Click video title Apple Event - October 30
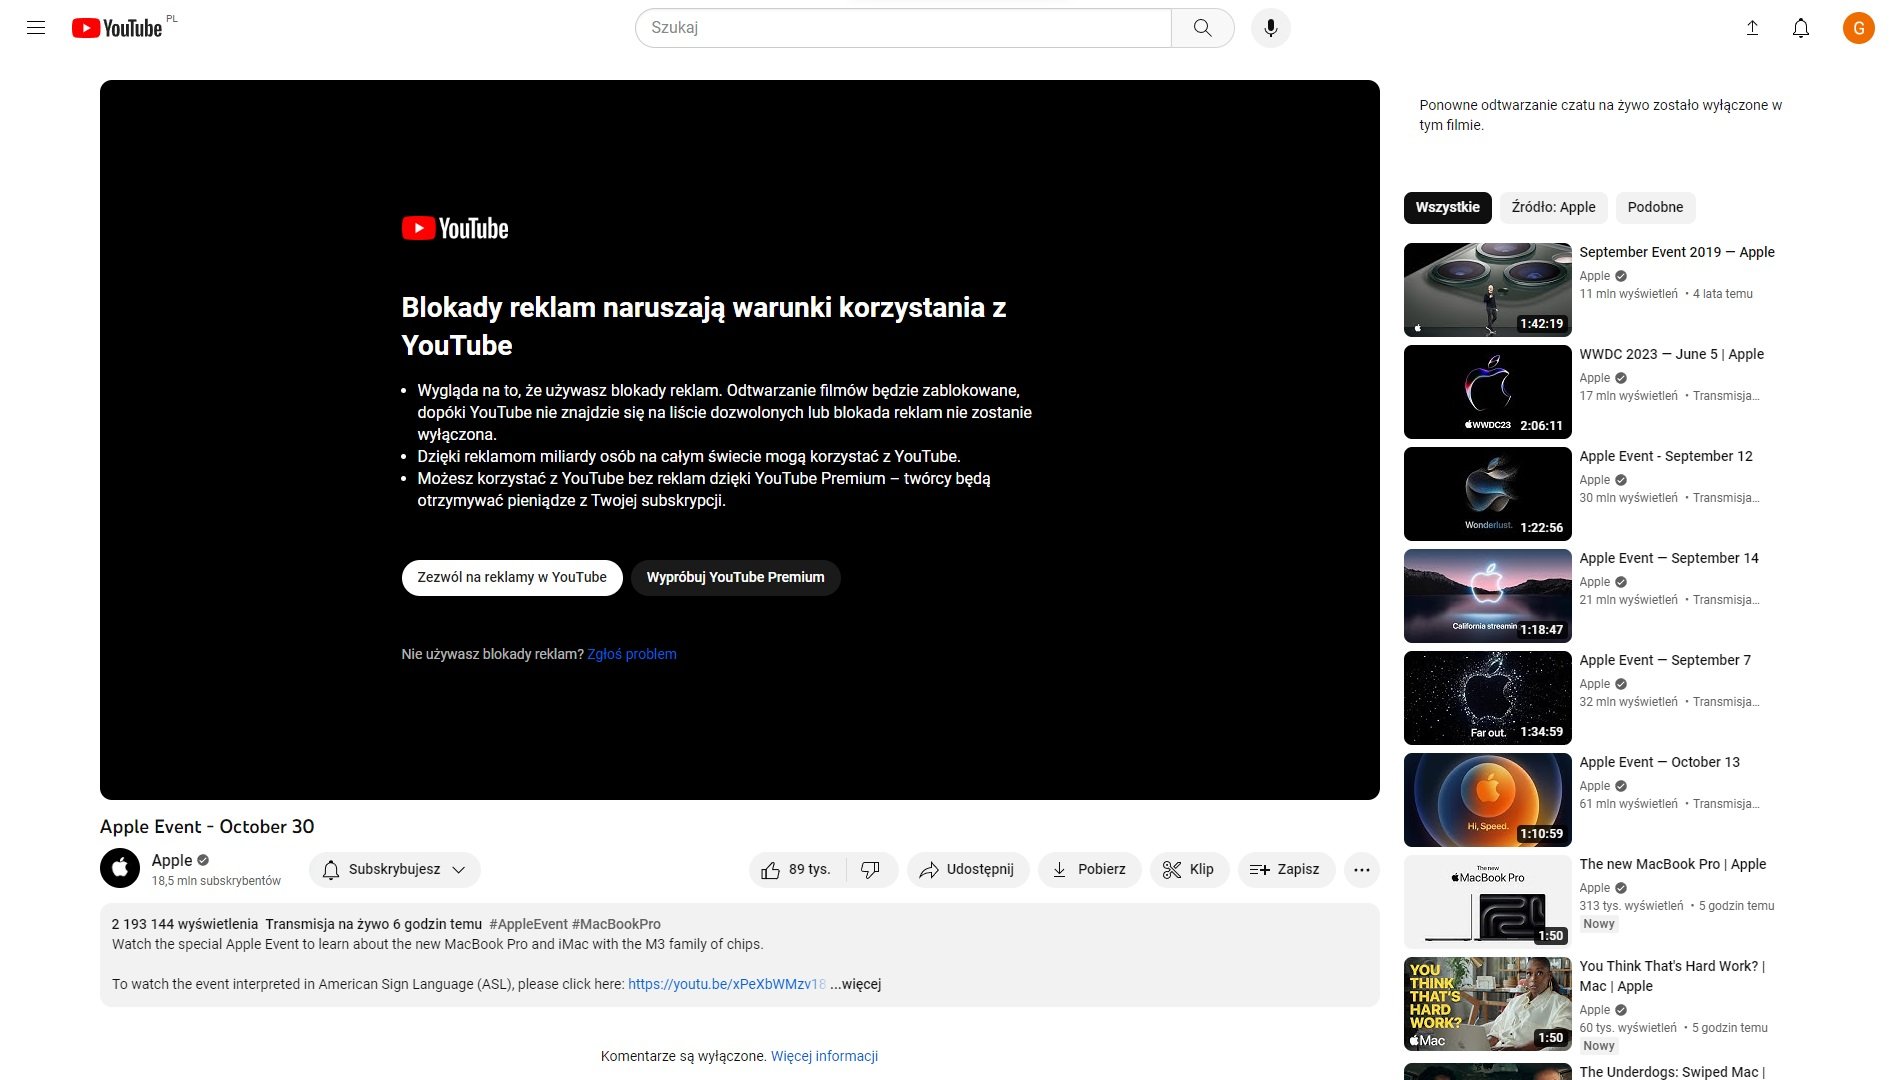The height and width of the screenshot is (1080, 1903). pyautogui.click(x=207, y=827)
